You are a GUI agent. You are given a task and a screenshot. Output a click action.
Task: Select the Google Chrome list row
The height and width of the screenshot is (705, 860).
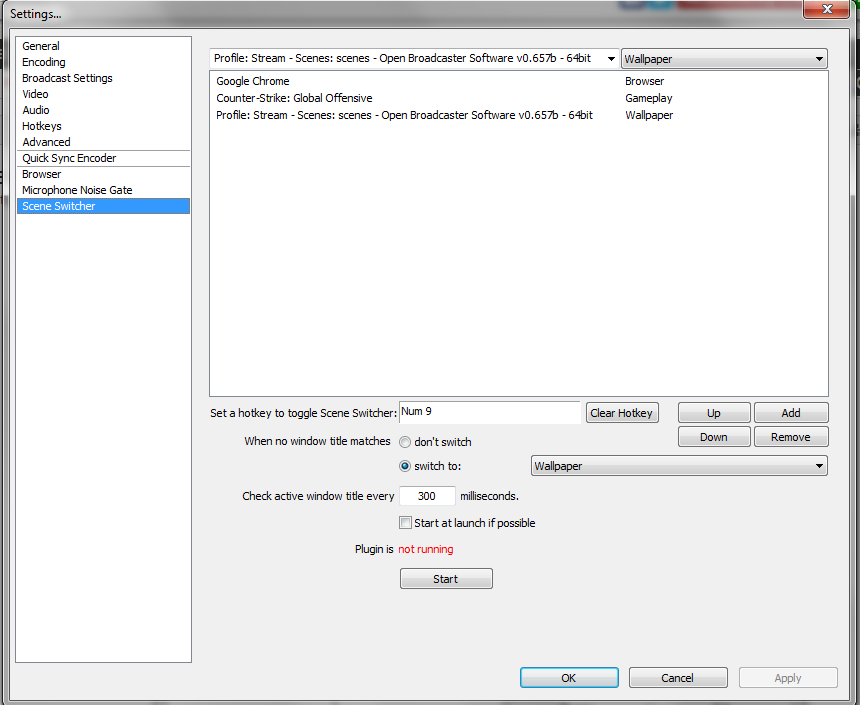click(518, 81)
